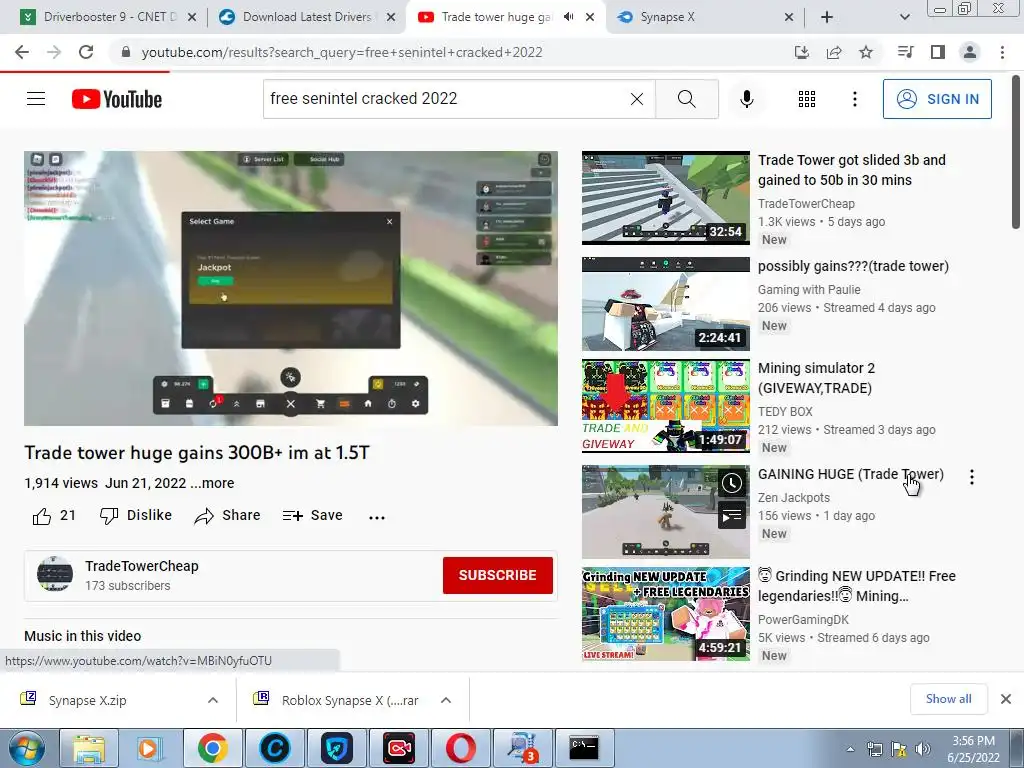Go back in browser history
1024x768 pixels.
pyautogui.click(x=22, y=52)
